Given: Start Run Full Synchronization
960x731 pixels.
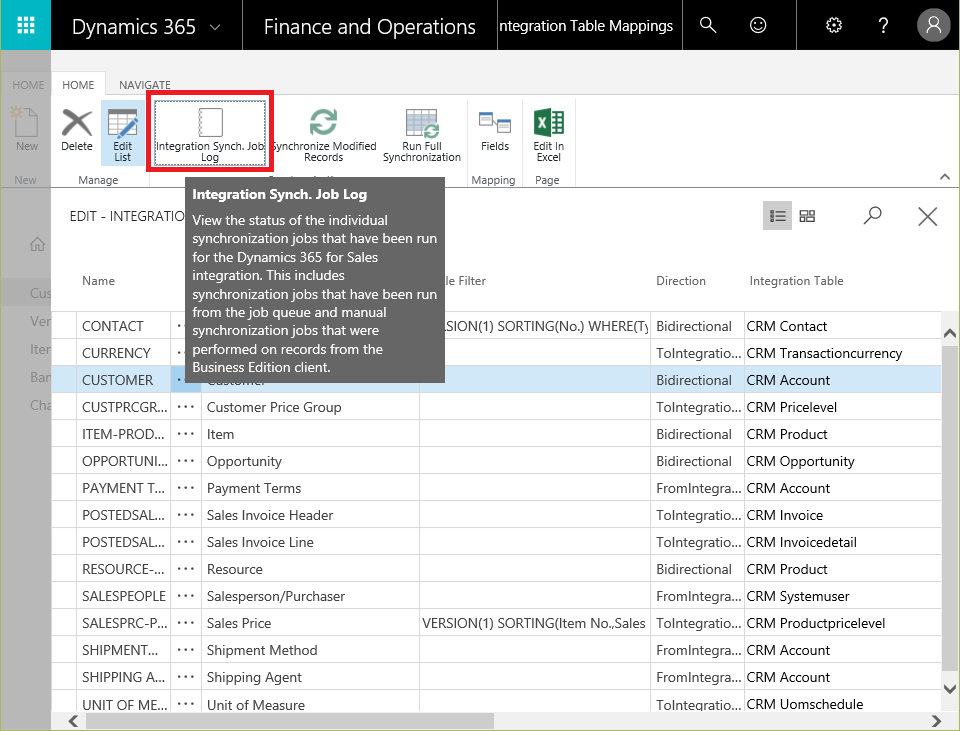Looking at the screenshot, I should 422,134.
